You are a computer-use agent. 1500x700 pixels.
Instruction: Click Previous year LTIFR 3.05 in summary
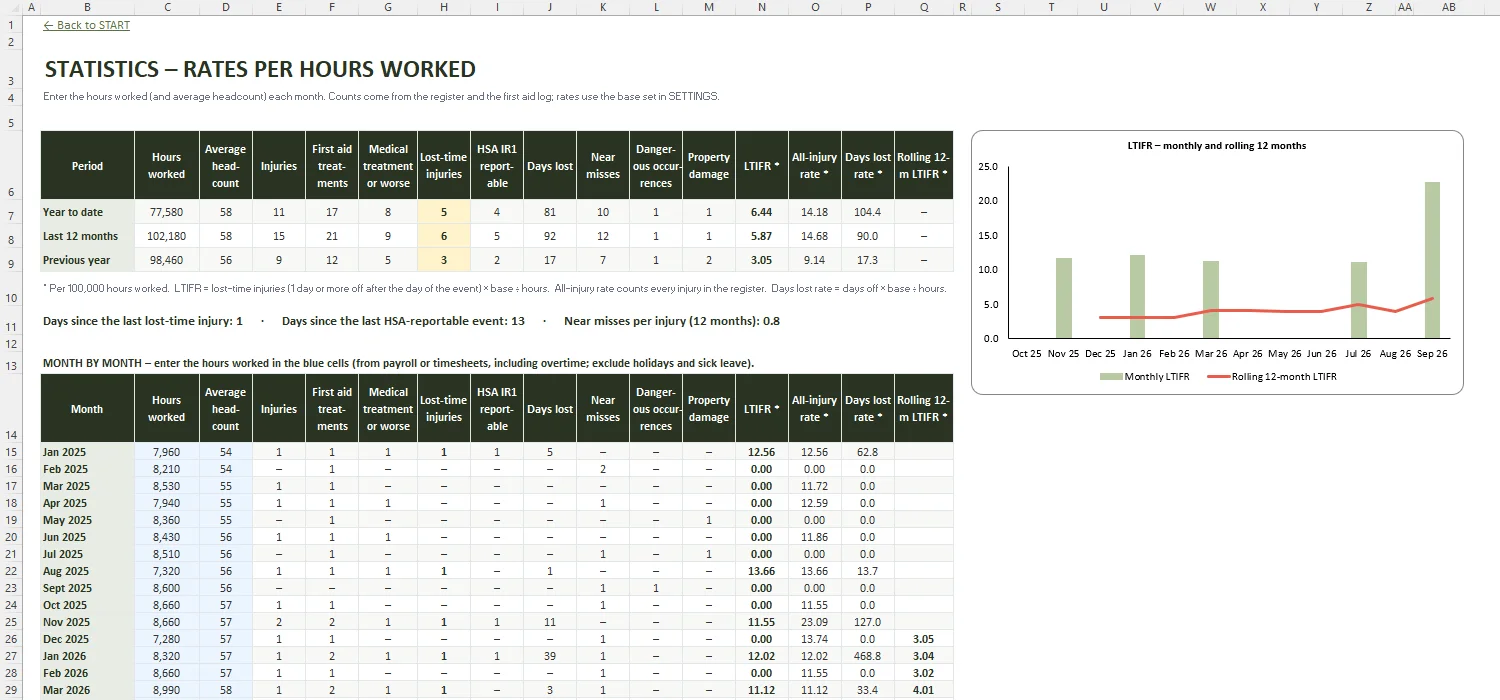pyautogui.click(x=762, y=260)
